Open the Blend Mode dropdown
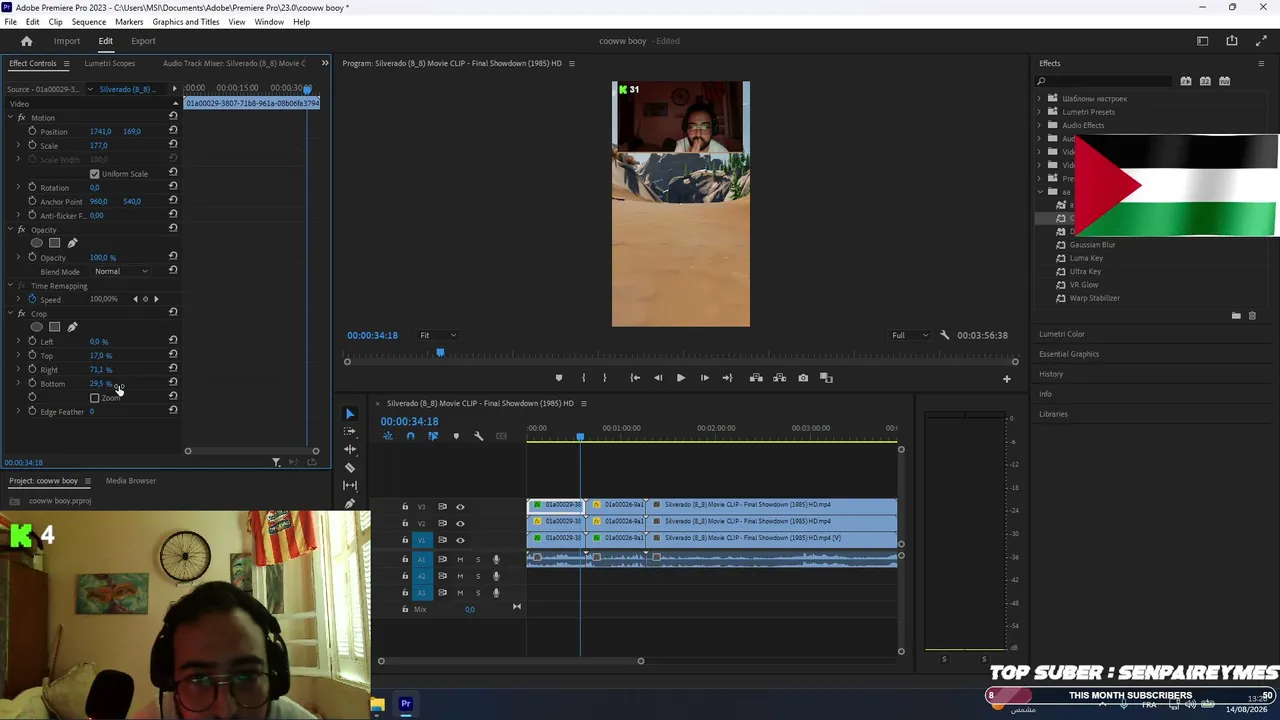This screenshot has height=720, width=1280. pos(121,271)
